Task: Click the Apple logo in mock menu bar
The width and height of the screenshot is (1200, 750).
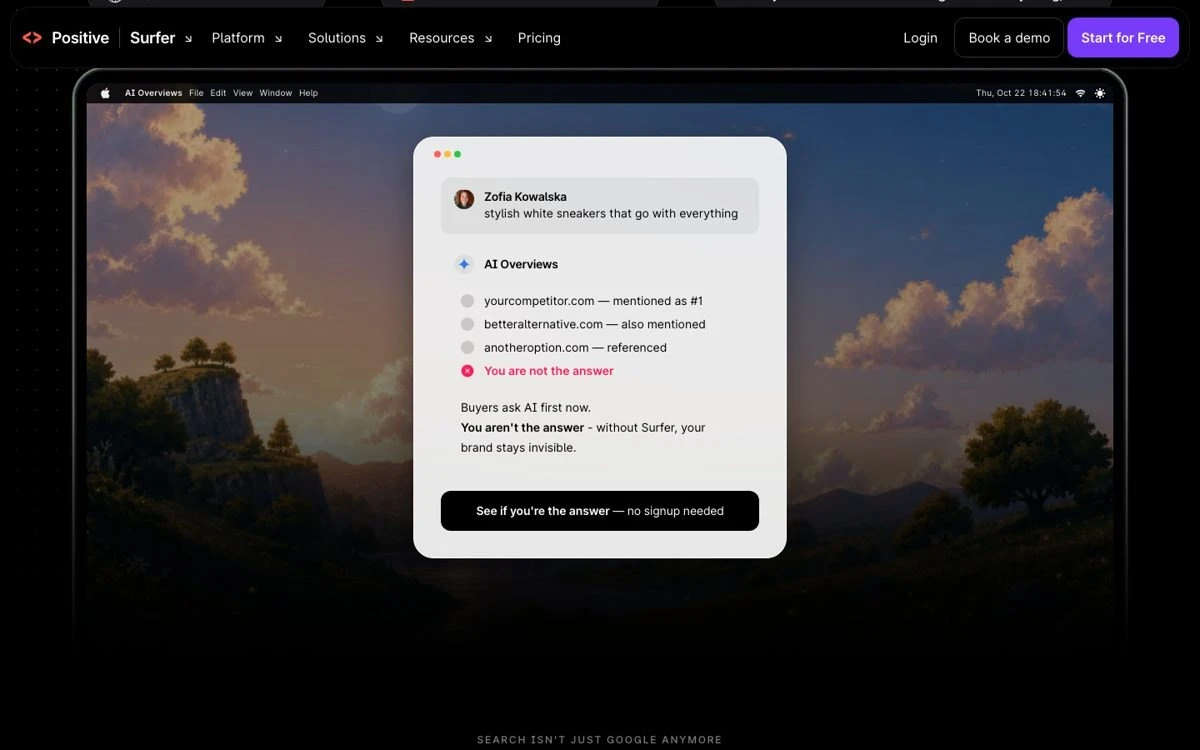Action: (105, 93)
